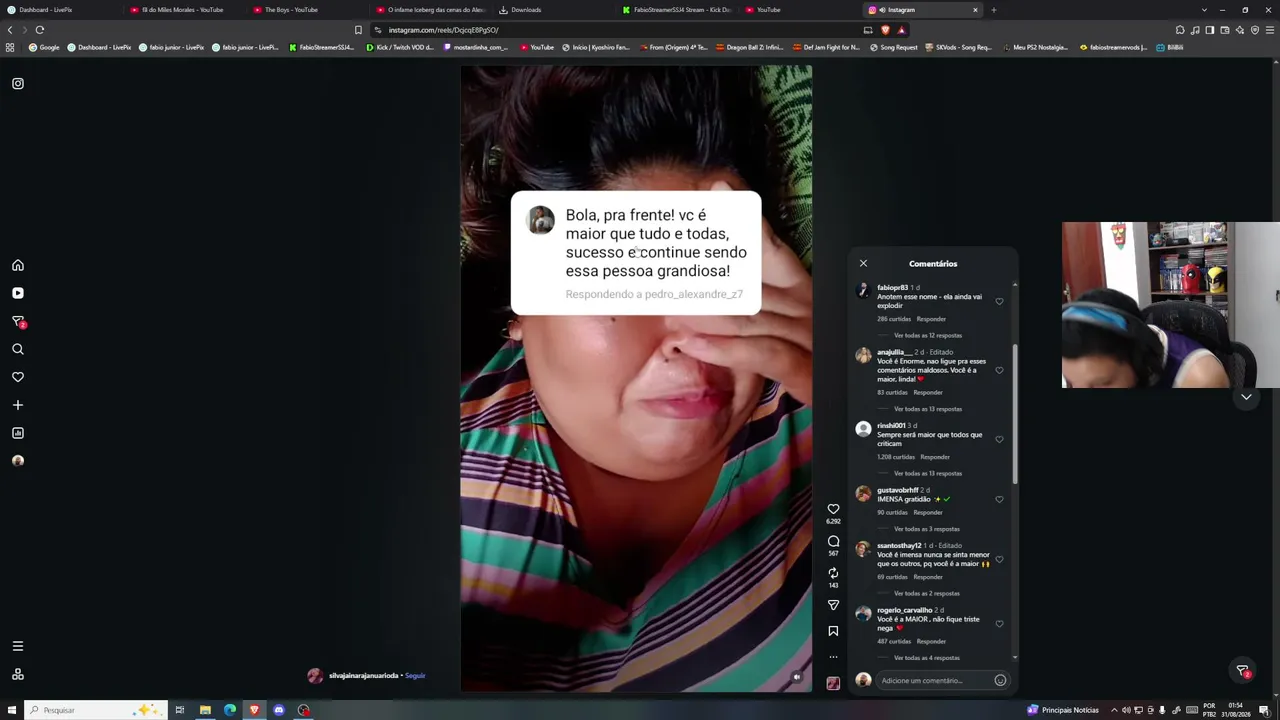1280x720 pixels.
Task: Expand 'Ver todas as 2 respostas'
Action: (x=927, y=594)
